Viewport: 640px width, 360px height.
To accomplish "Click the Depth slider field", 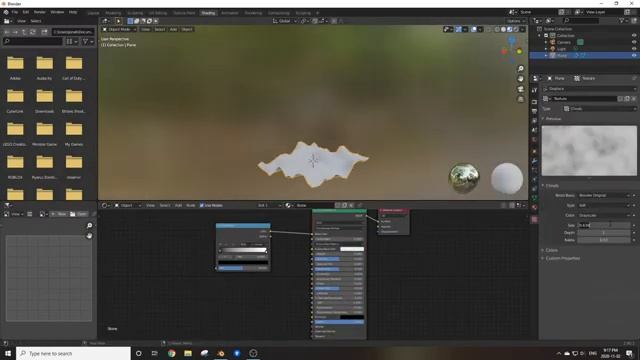I will 604,233.
